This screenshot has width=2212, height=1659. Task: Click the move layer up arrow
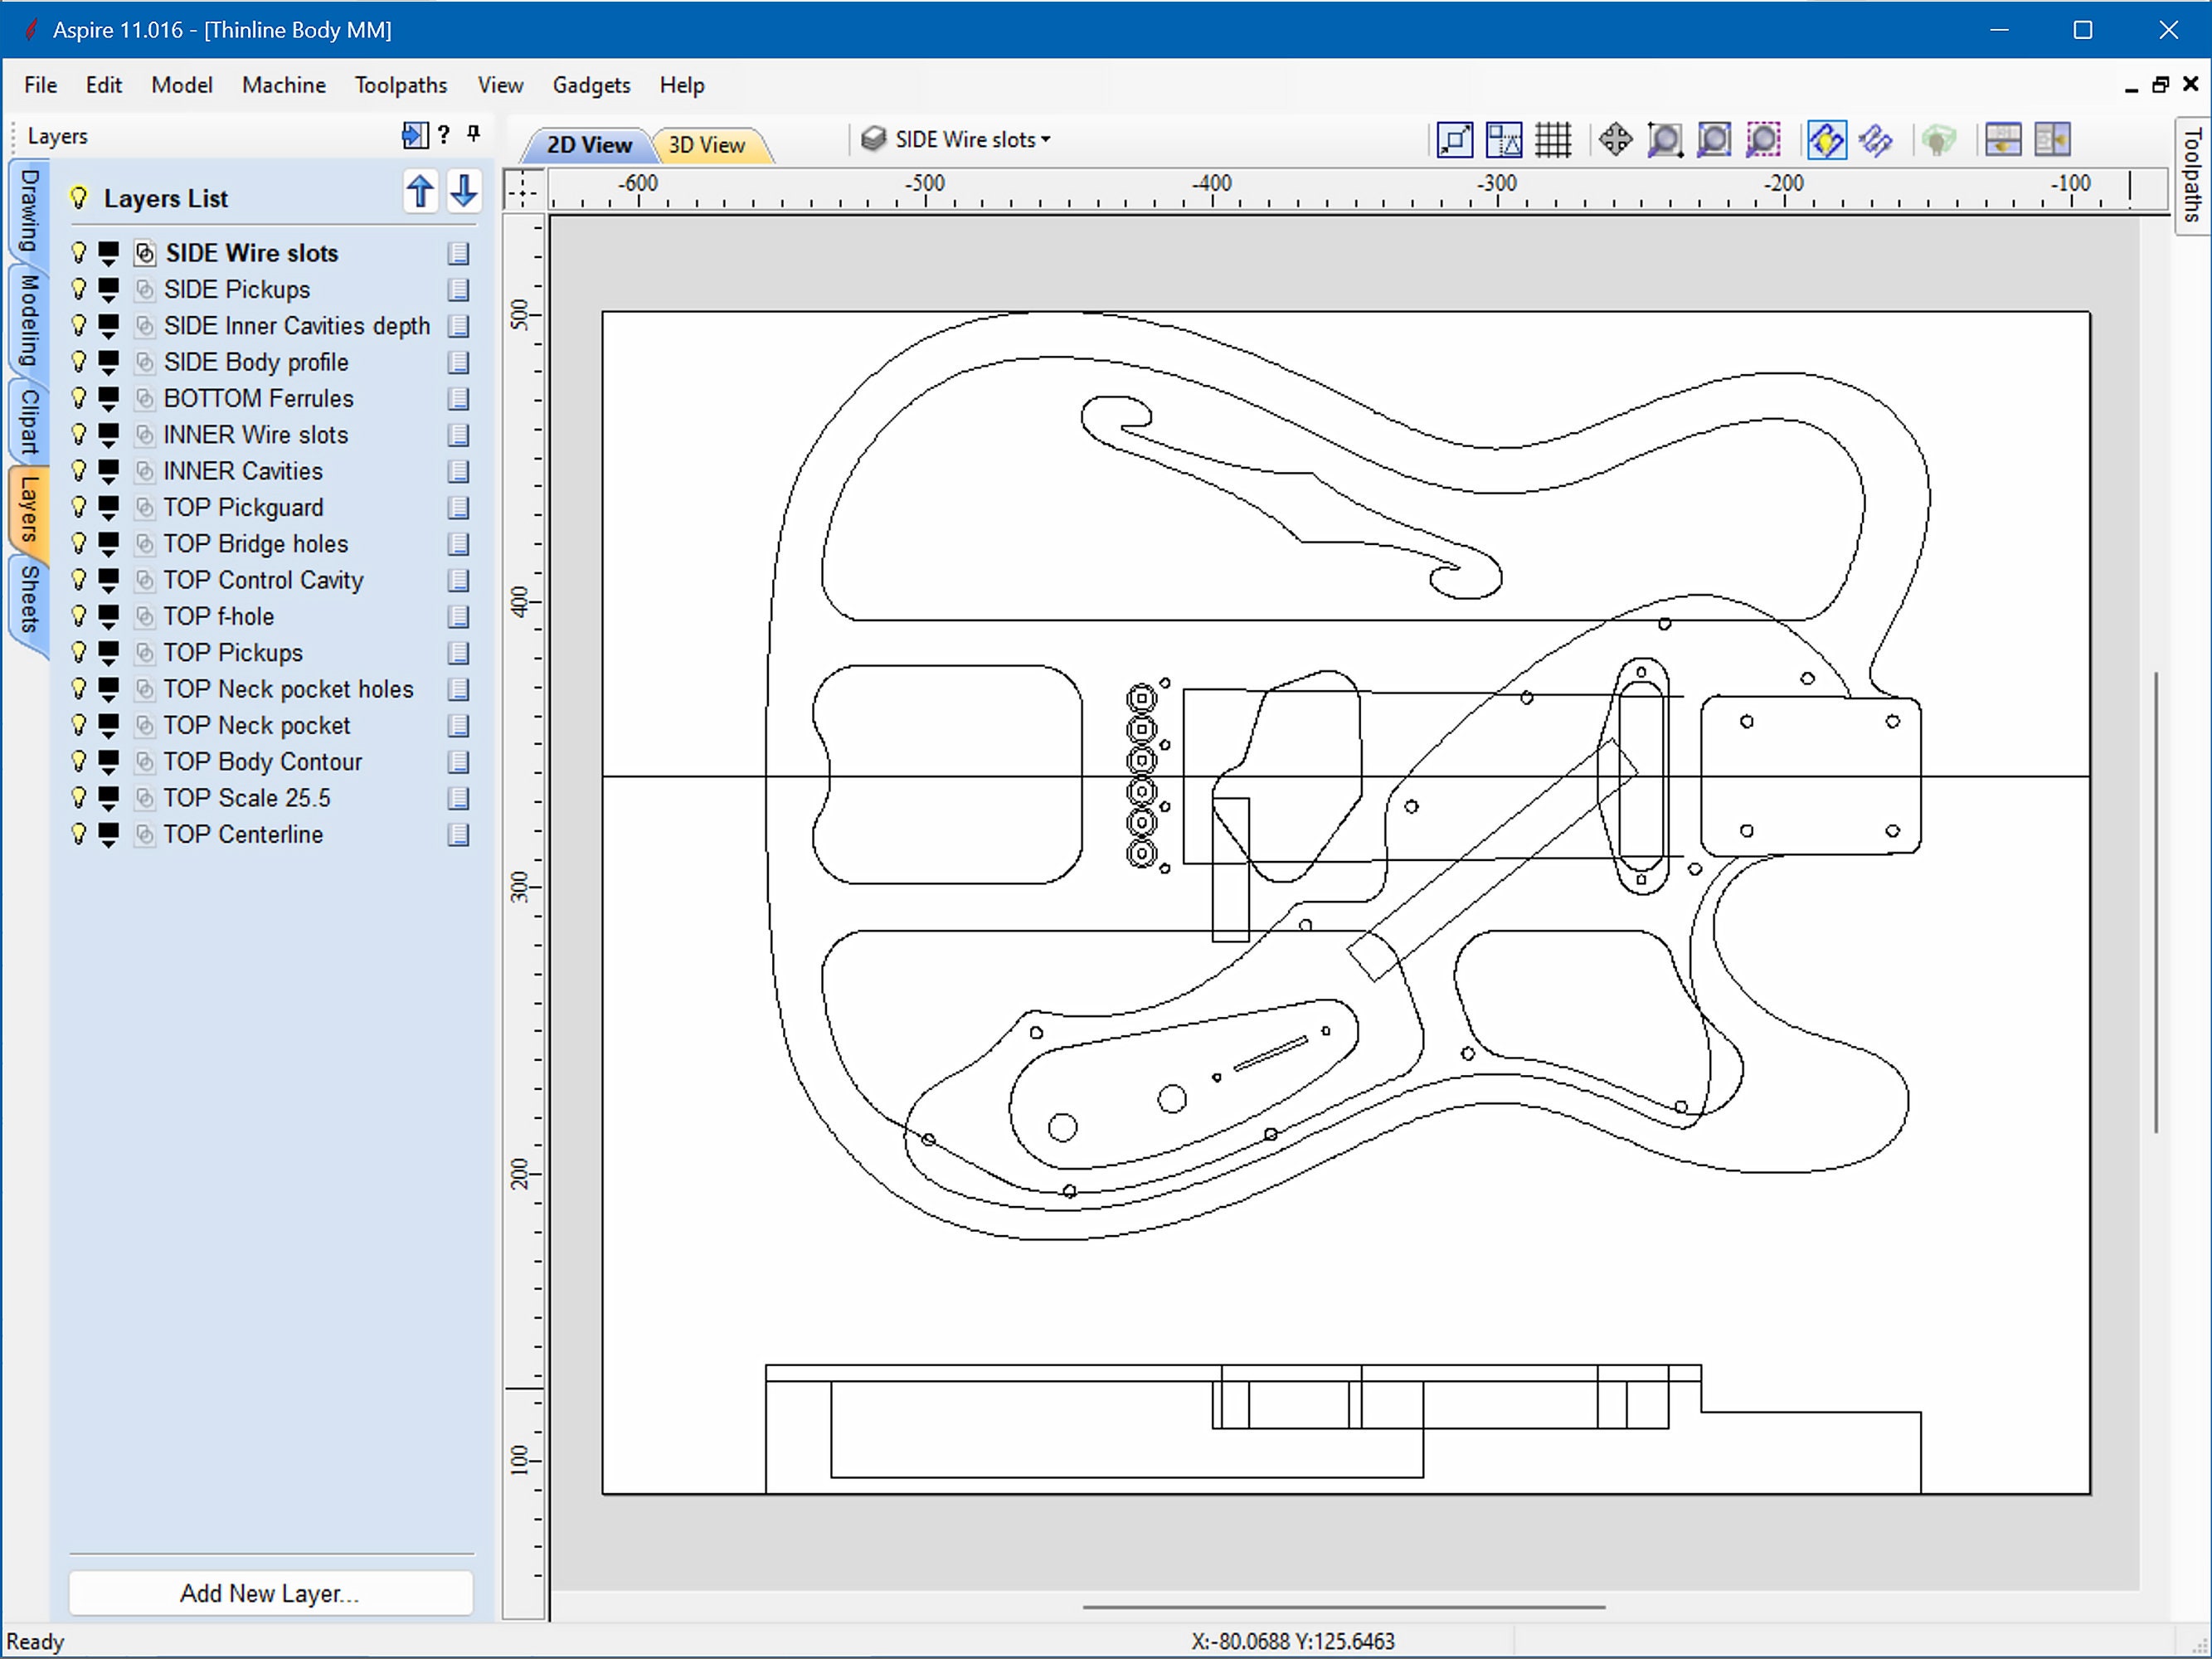[421, 192]
